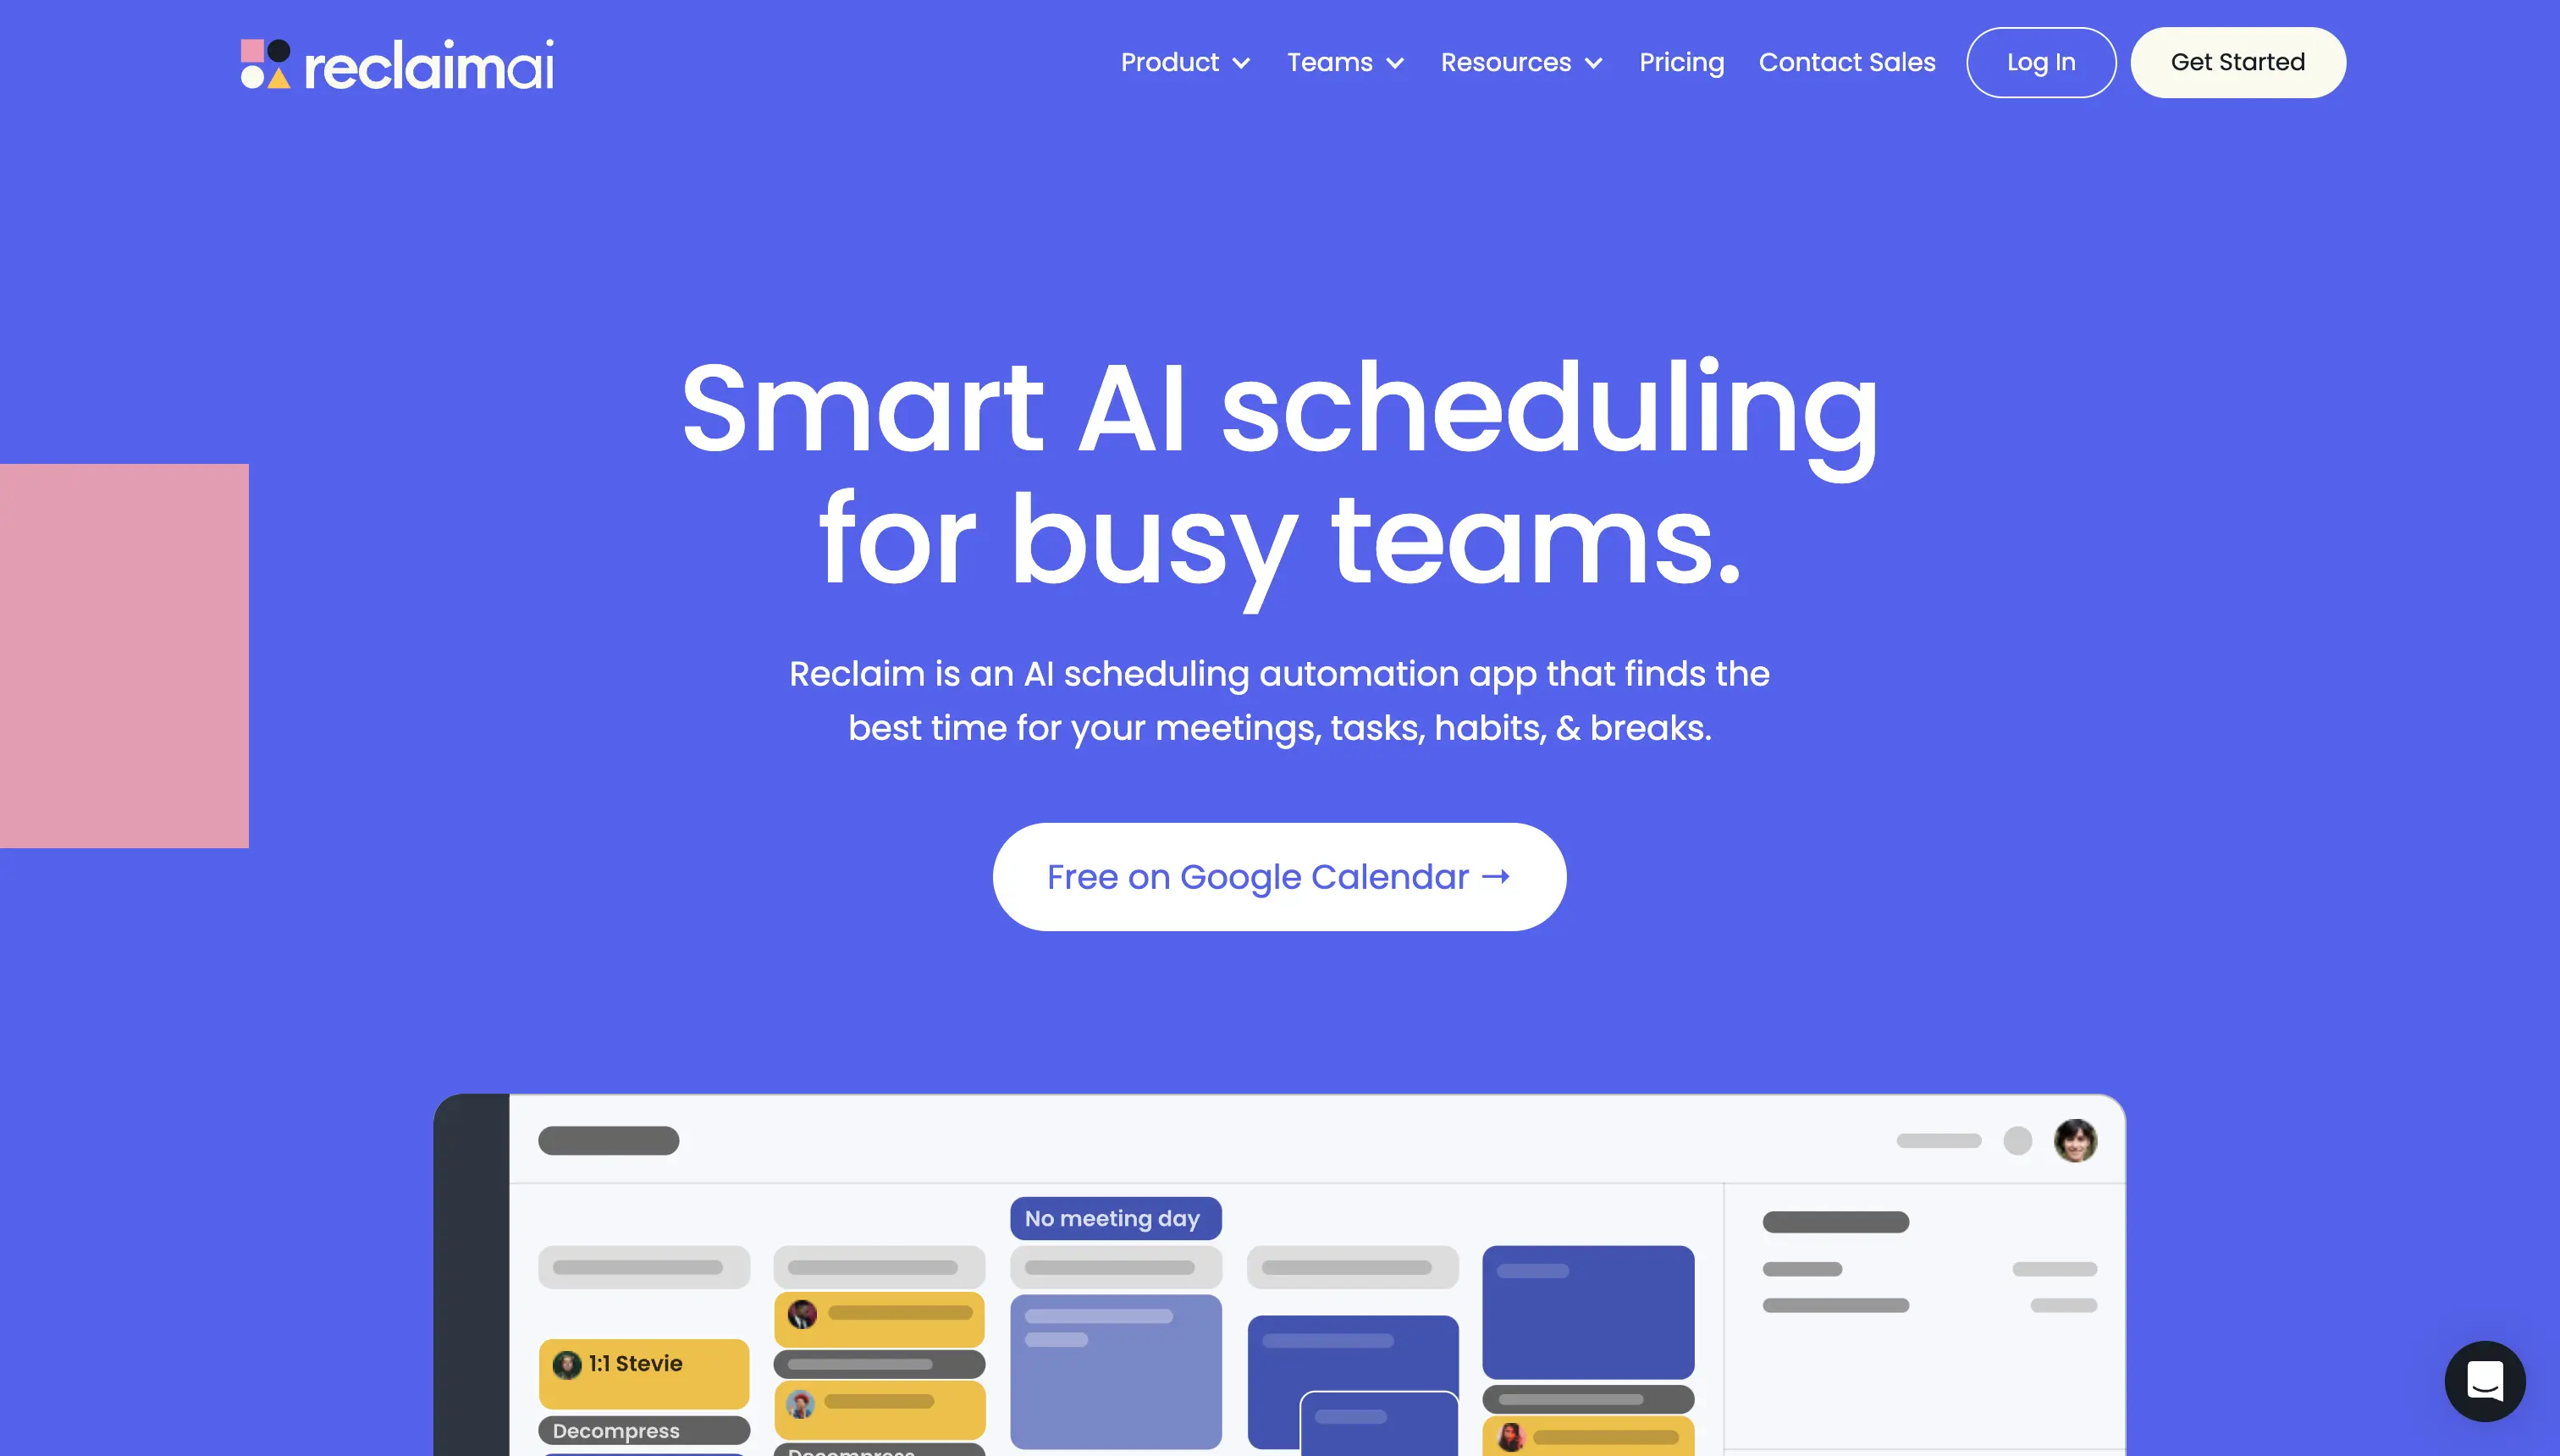Expand the Product navigation dropdown
This screenshot has width=2560, height=1456.
pyautogui.click(x=1187, y=62)
